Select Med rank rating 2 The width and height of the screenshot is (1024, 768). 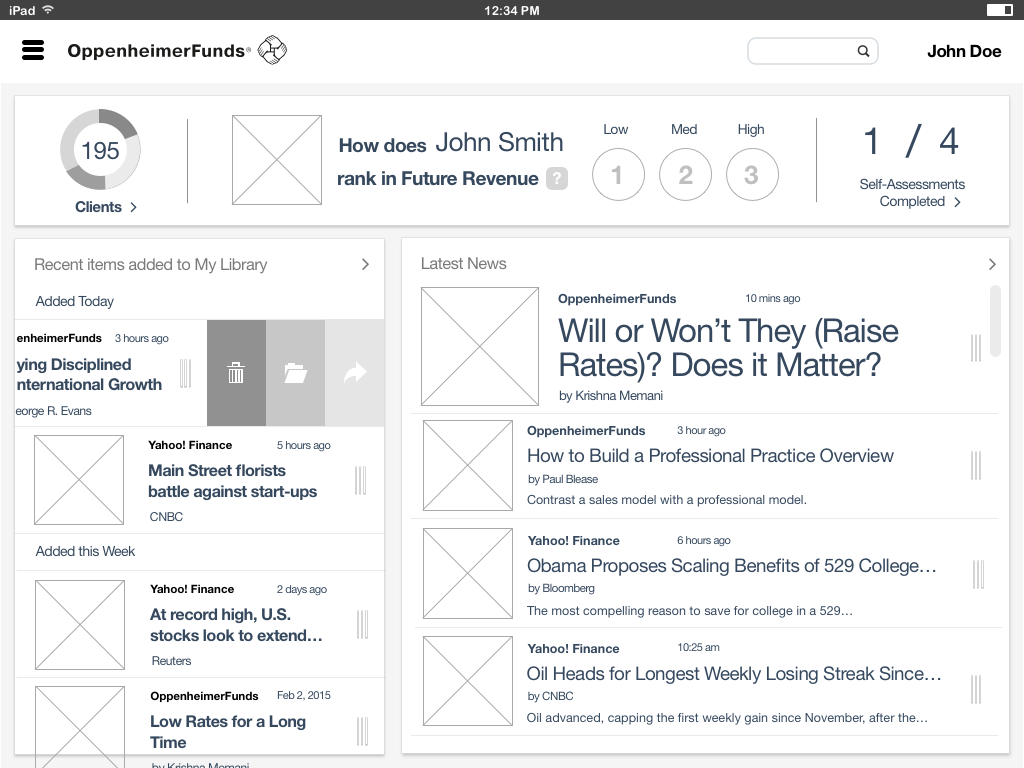coord(685,174)
